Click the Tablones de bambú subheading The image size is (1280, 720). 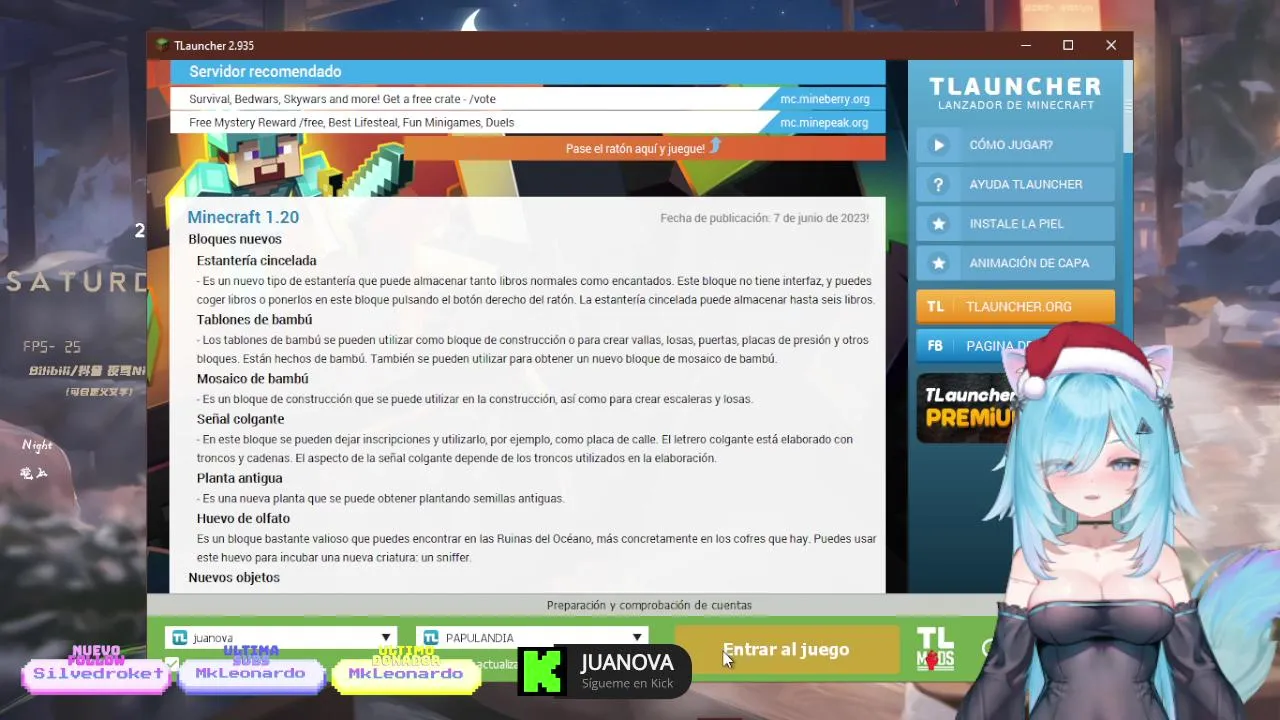tap(254, 320)
